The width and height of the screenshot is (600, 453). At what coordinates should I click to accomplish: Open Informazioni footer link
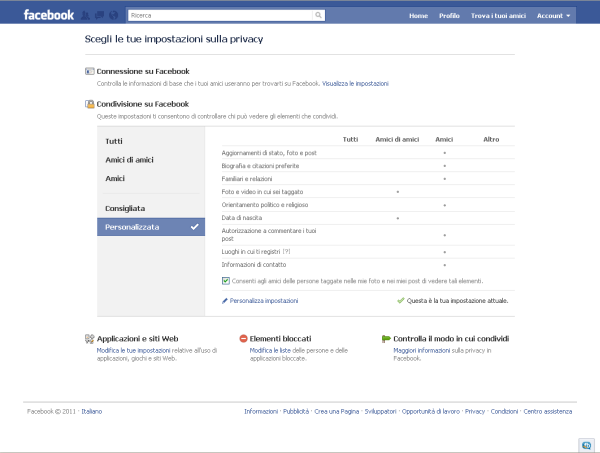(261, 412)
